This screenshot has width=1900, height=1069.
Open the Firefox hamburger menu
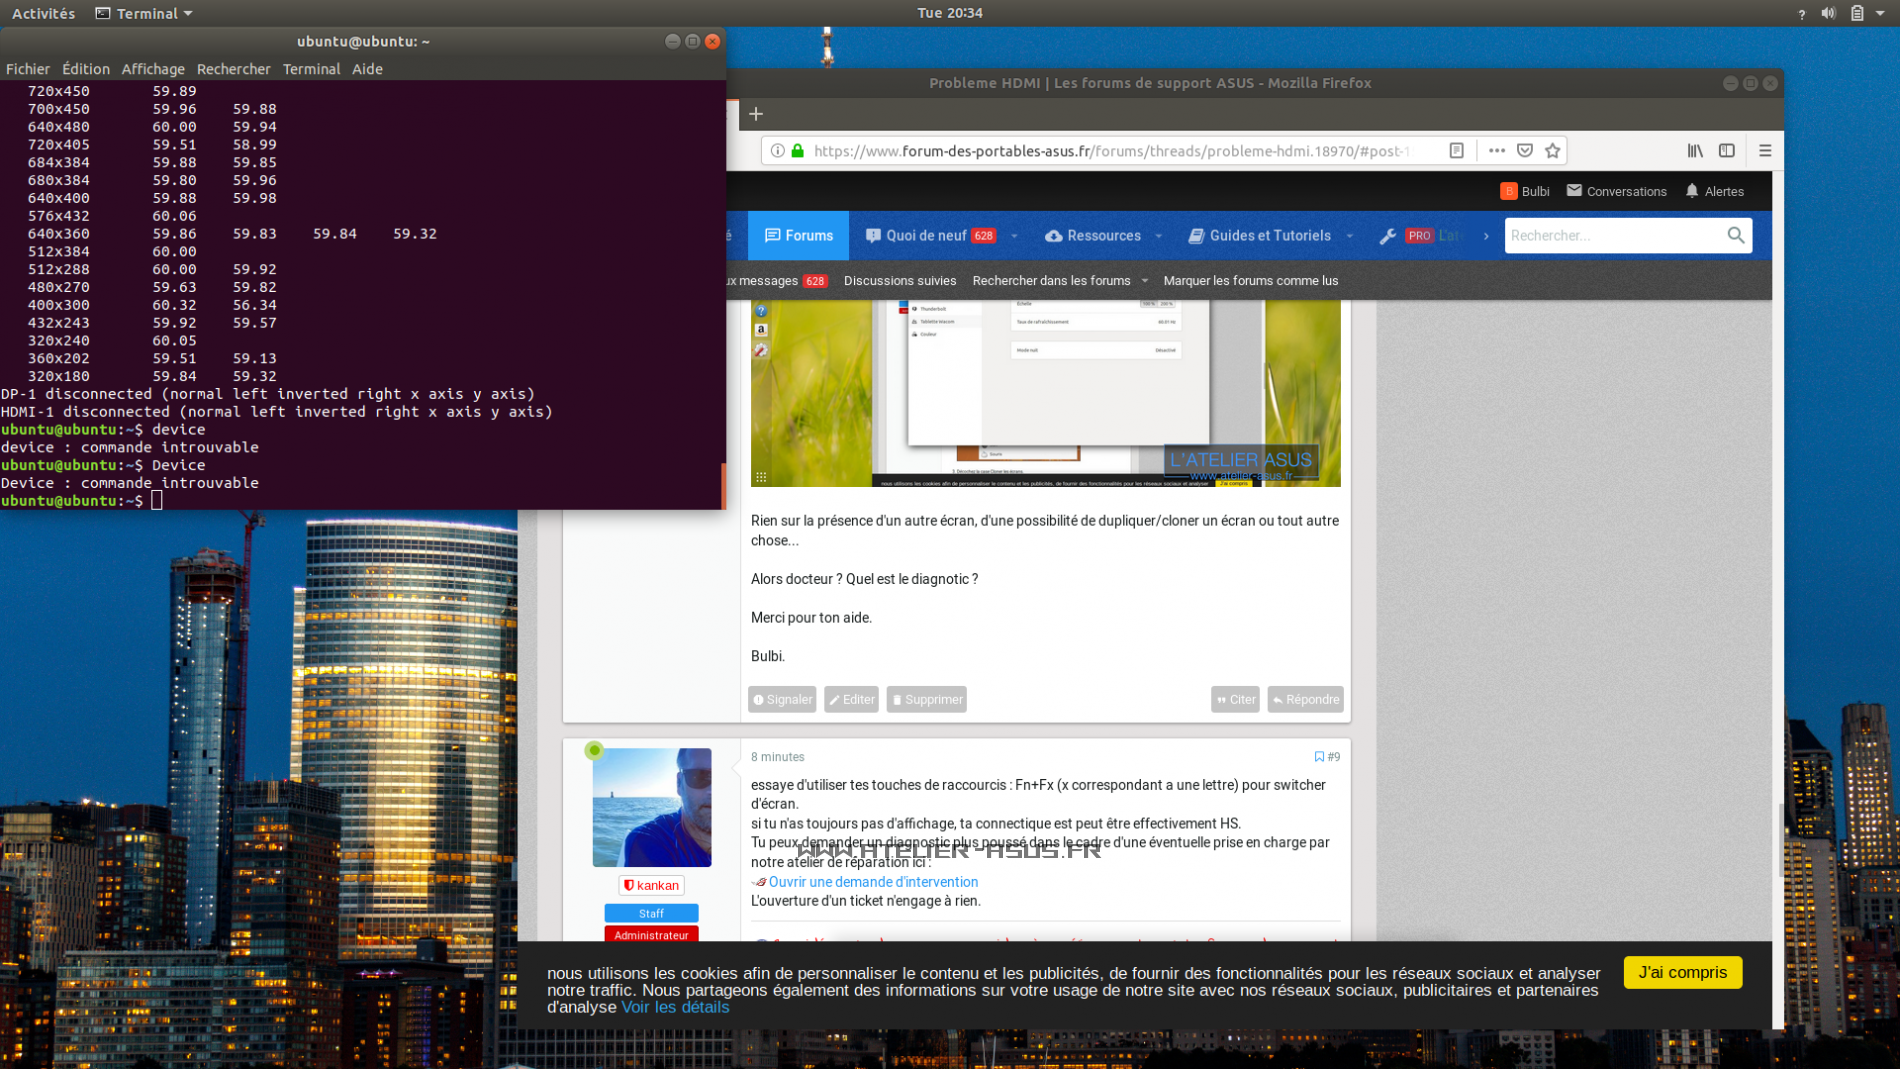(1765, 151)
